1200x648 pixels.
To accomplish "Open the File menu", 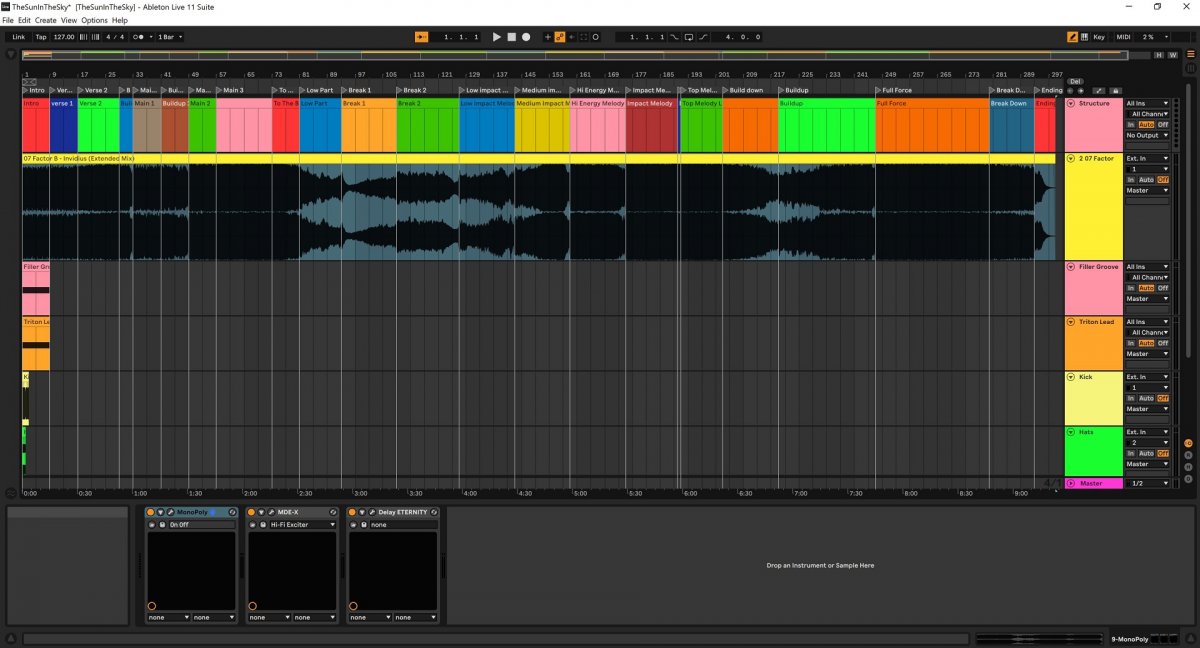I will point(8,20).
